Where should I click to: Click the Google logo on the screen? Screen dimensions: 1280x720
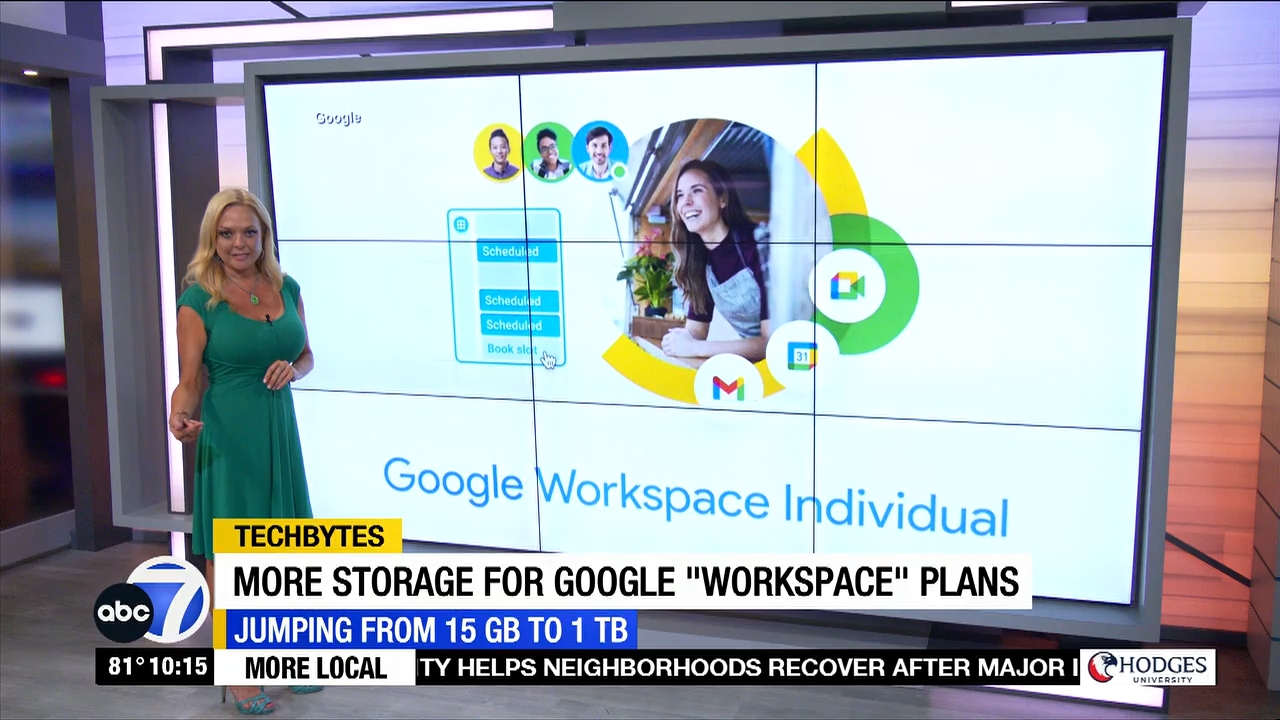pyautogui.click(x=338, y=118)
